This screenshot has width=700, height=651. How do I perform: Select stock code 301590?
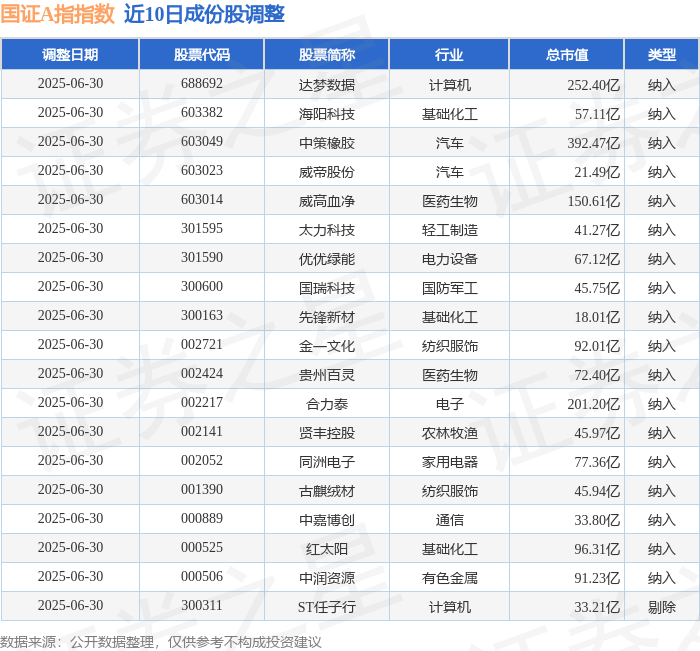[x=202, y=258]
